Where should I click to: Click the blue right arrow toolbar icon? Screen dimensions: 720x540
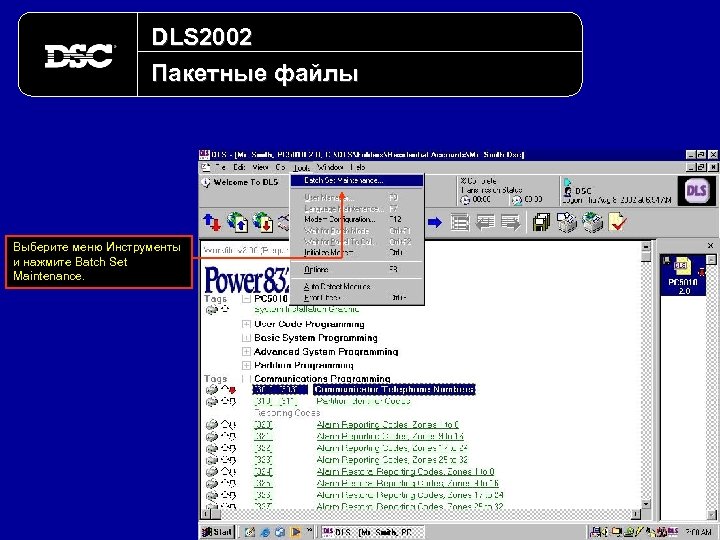pos(434,223)
